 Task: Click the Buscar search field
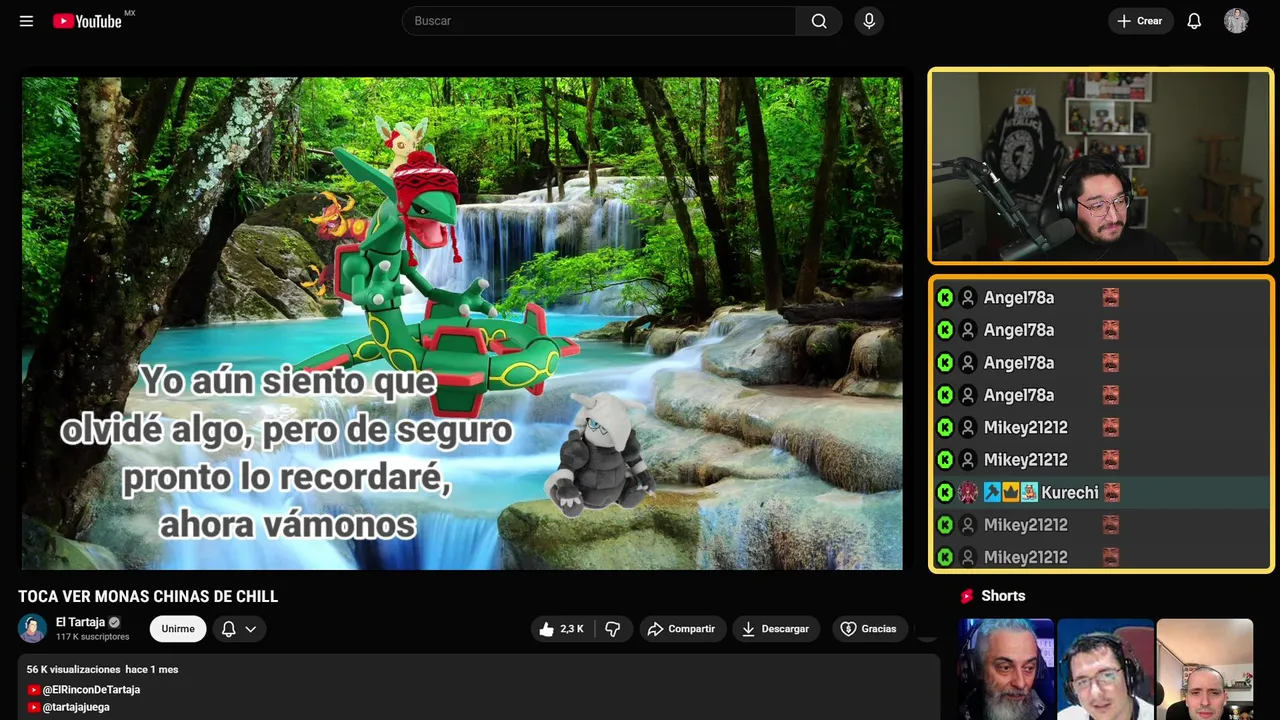point(599,21)
